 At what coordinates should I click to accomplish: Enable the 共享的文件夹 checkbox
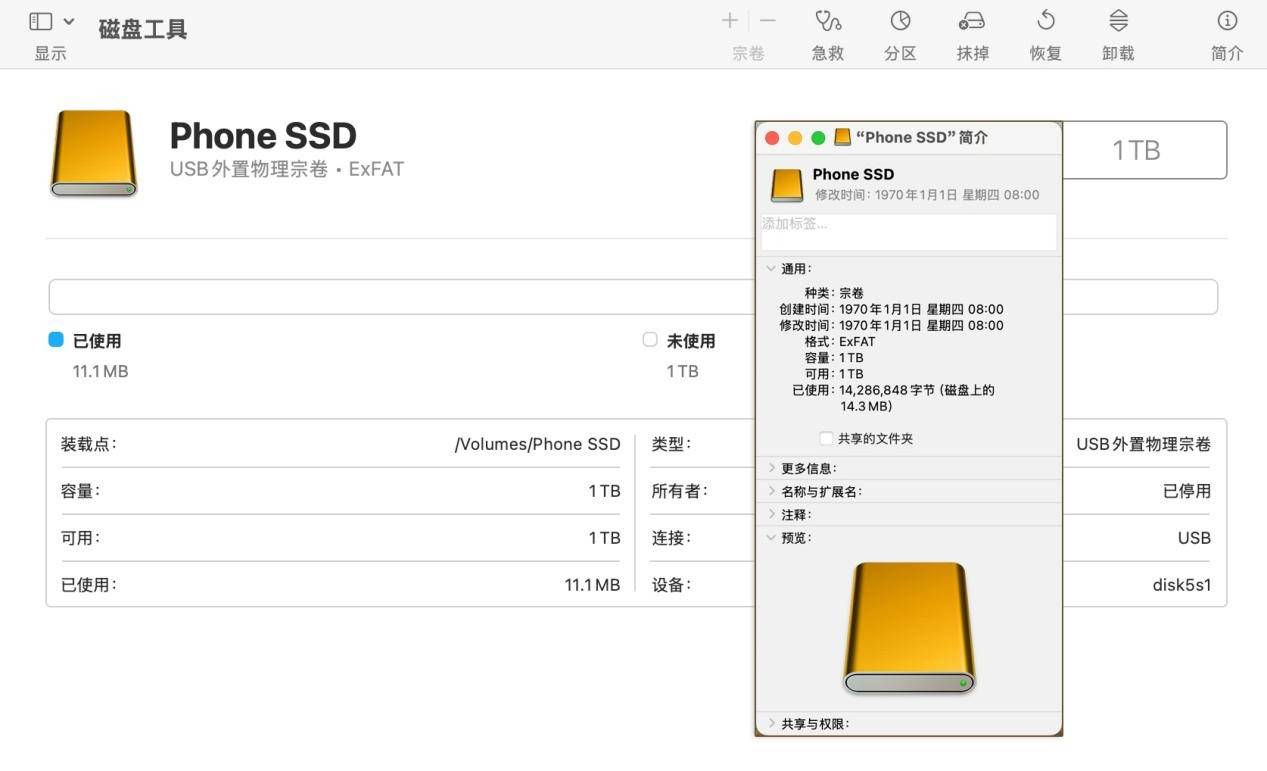(x=826, y=438)
